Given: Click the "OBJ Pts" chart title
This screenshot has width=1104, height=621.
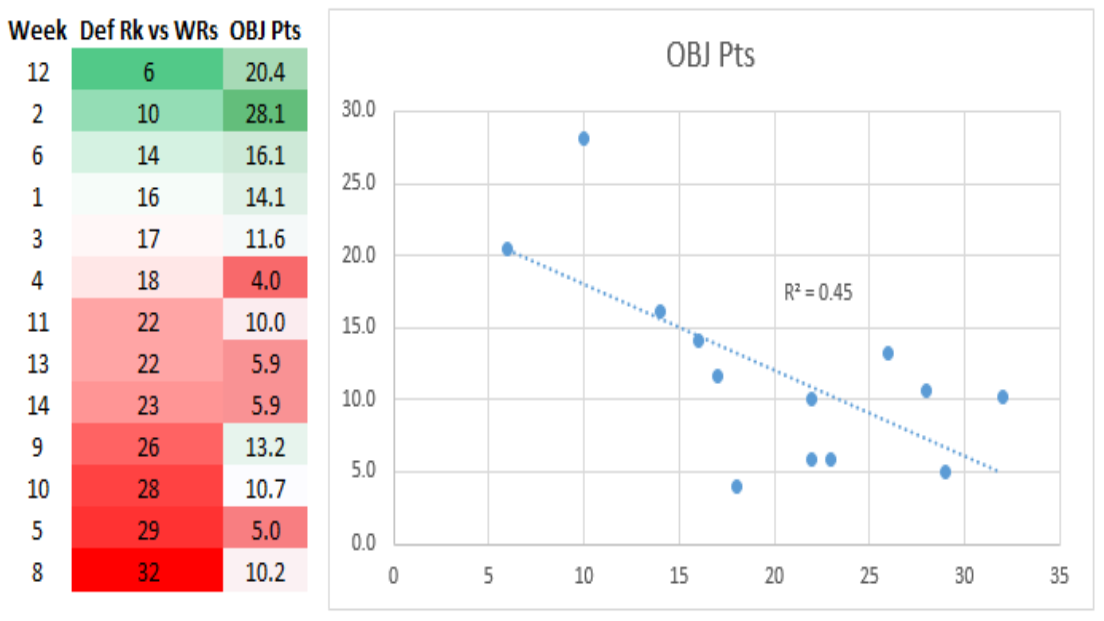Looking at the screenshot, I should [710, 55].
